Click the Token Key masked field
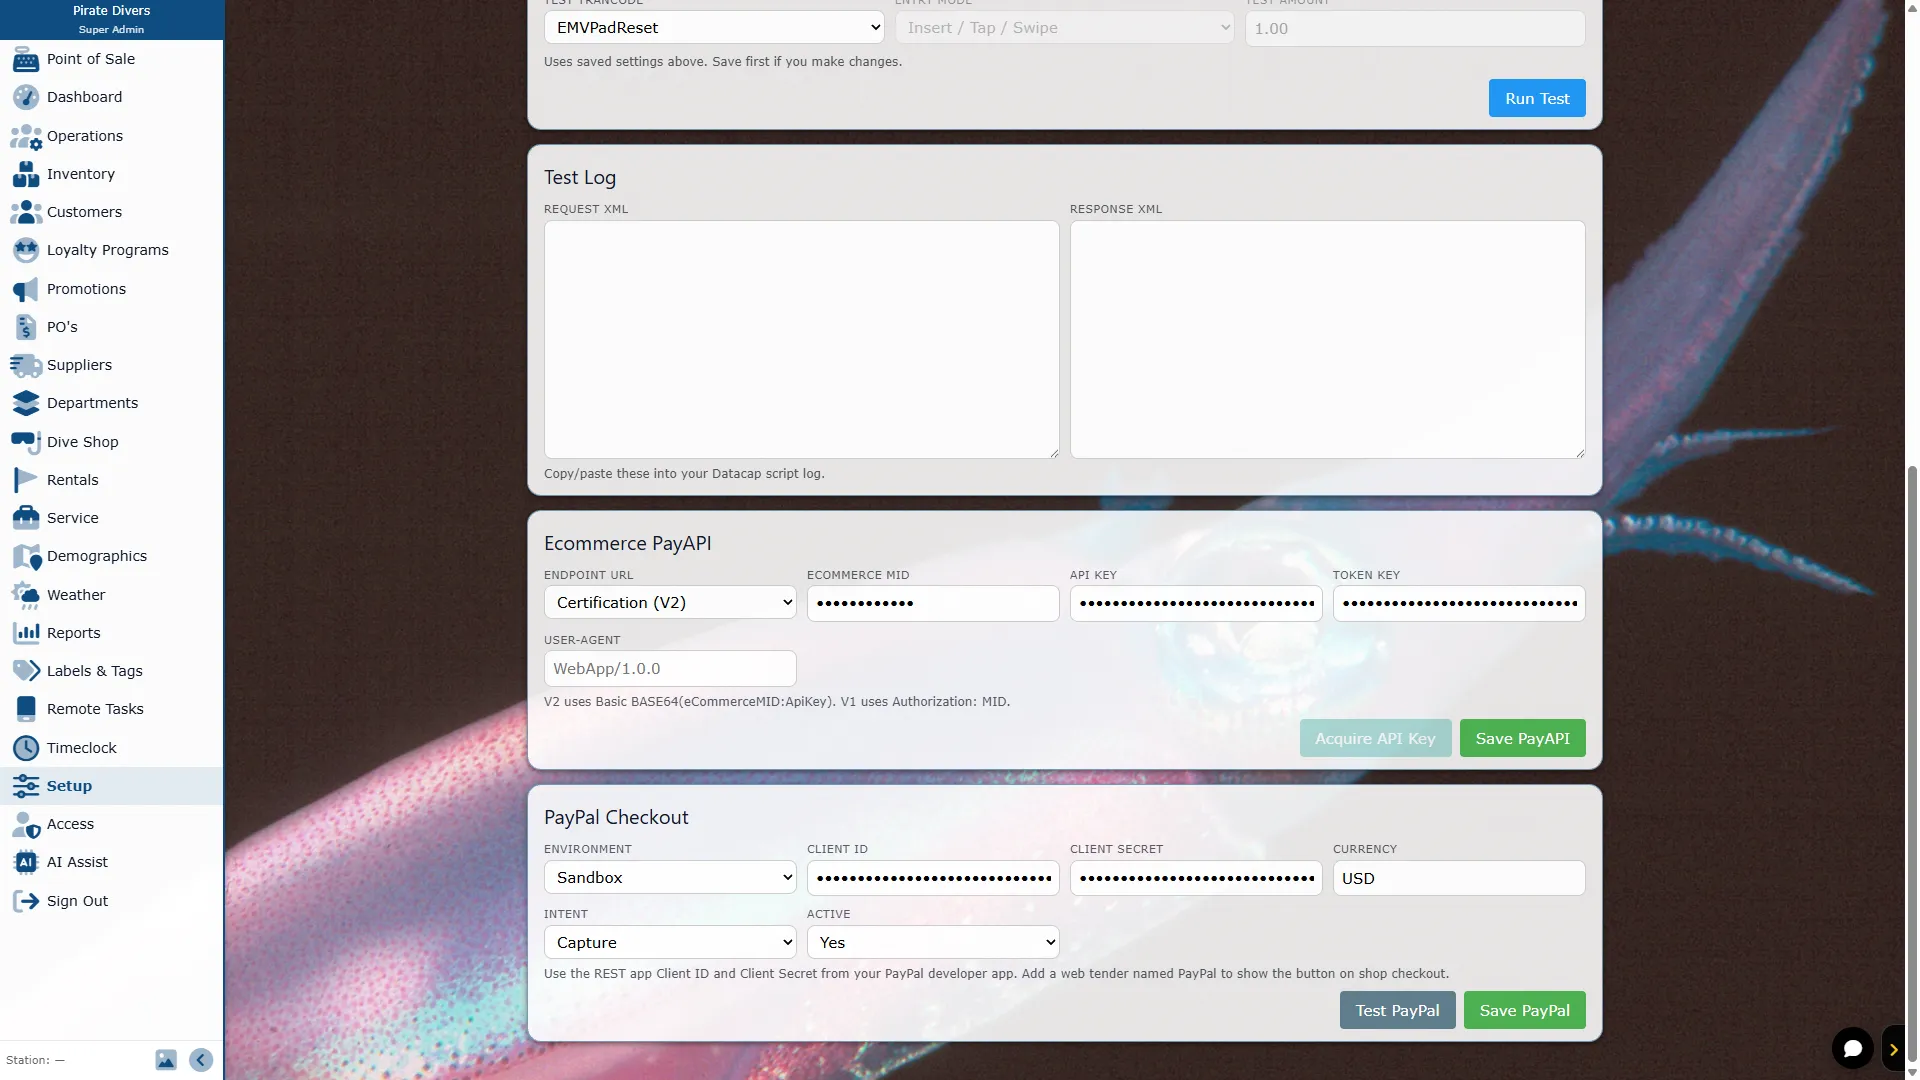Screen dimensions: 1920x1080 [1459, 603]
